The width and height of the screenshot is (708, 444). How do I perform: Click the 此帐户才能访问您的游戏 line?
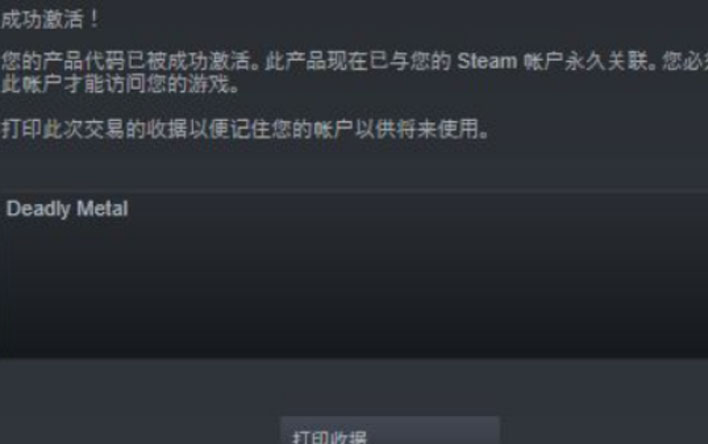click(120, 84)
